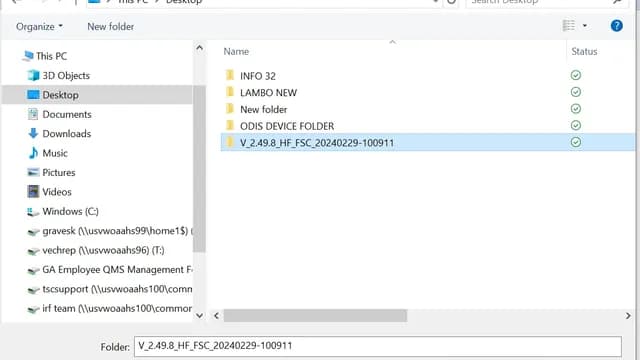The width and height of the screenshot is (640, 360).
Task: Select tscsupport network drive
Action: [117, 289]
